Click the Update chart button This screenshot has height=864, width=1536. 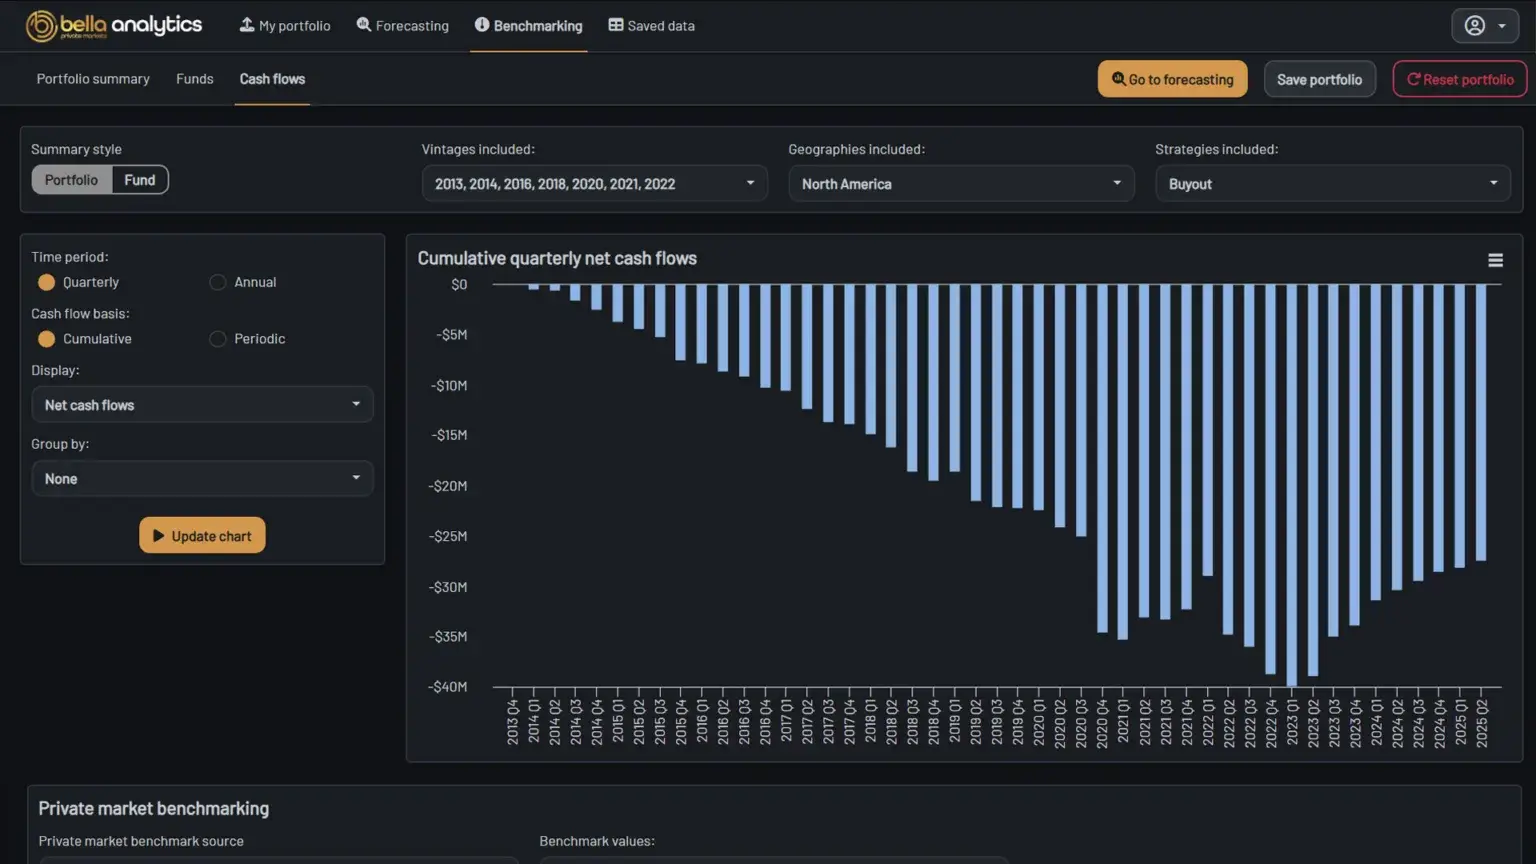click(202, 535)
